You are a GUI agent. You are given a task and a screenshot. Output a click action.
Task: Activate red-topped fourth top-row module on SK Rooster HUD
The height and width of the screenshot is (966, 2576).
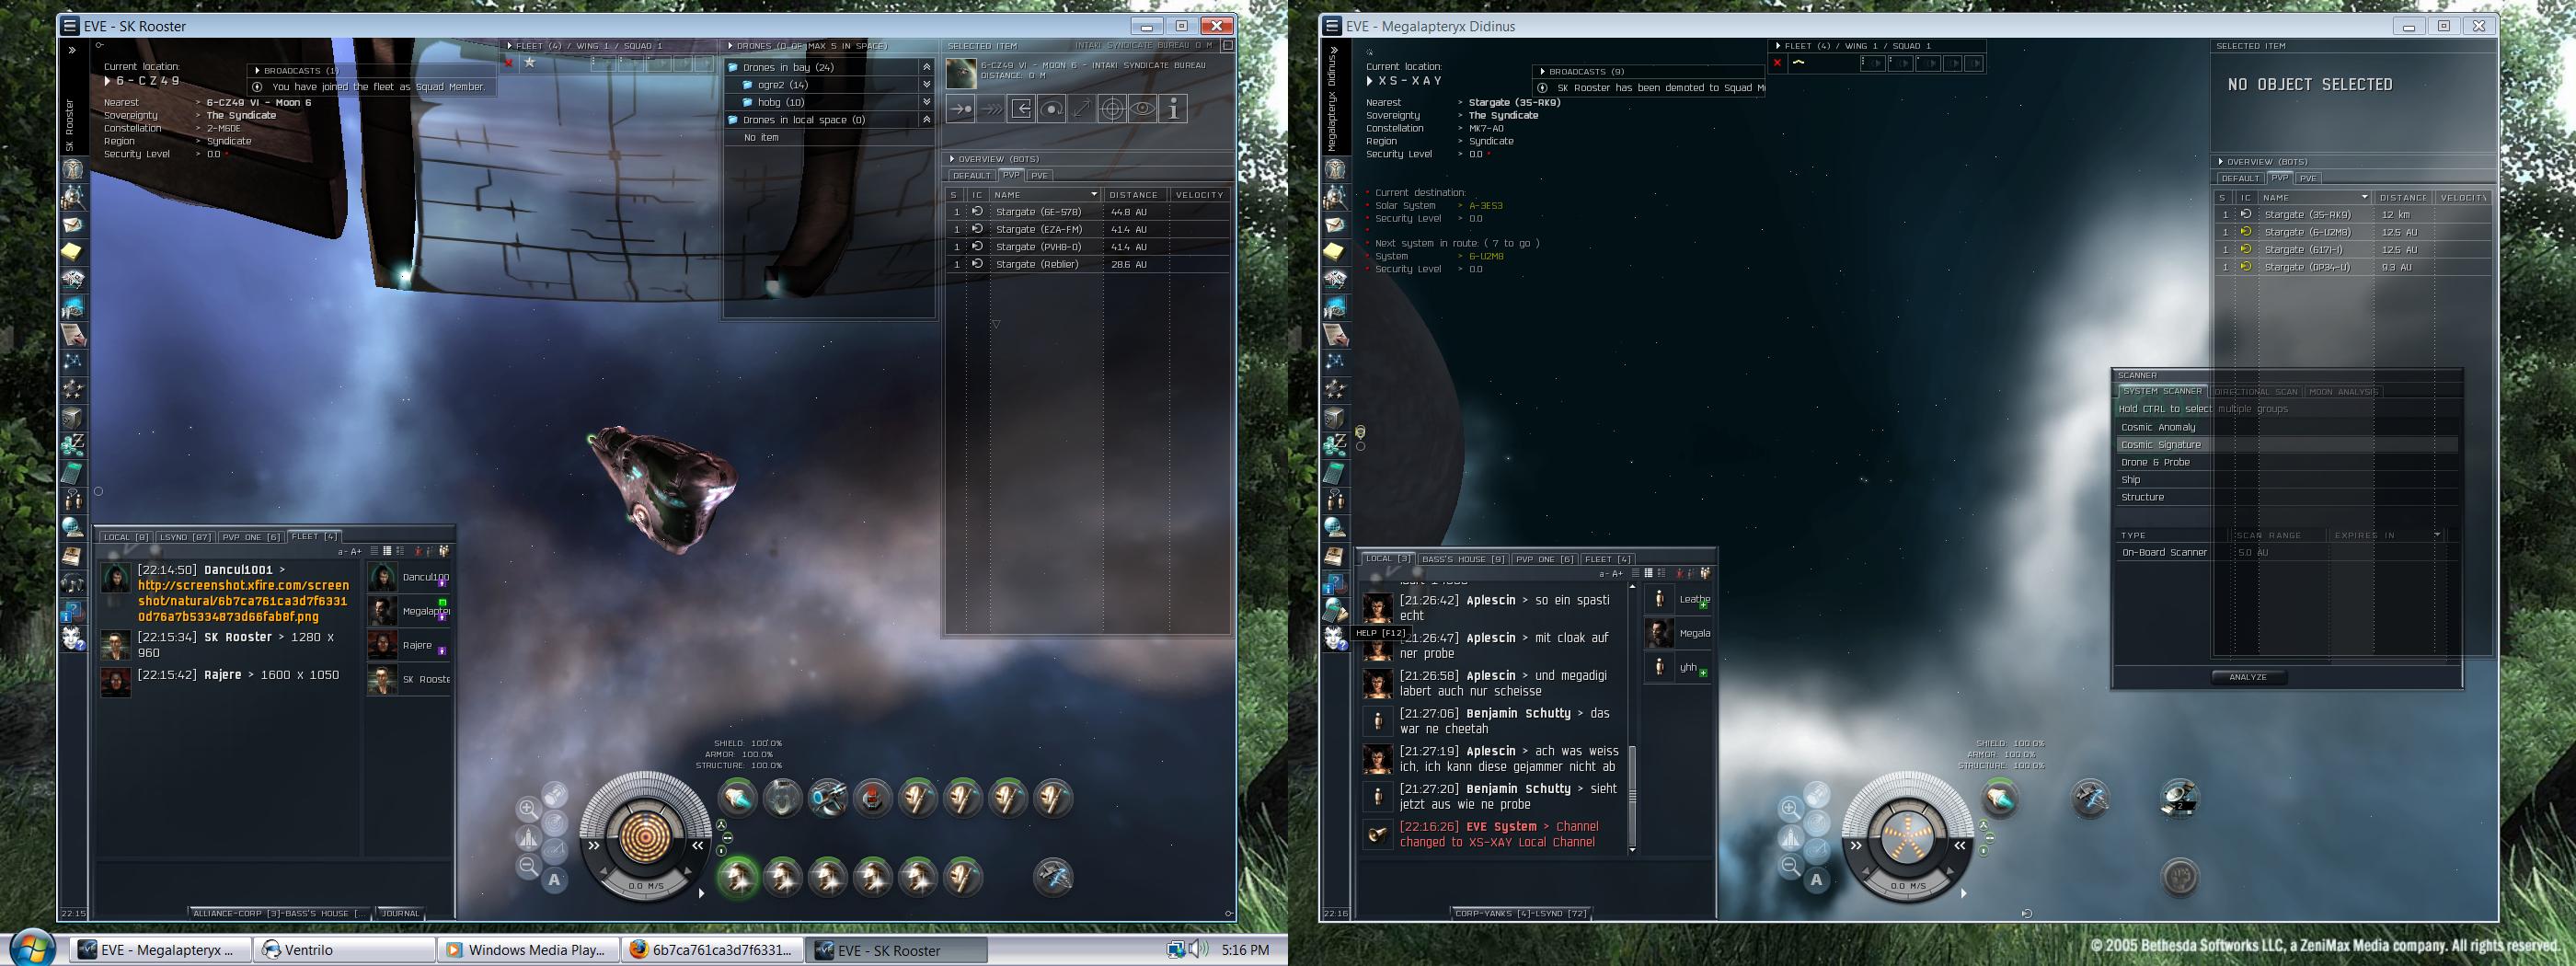(x=873, y=798)
